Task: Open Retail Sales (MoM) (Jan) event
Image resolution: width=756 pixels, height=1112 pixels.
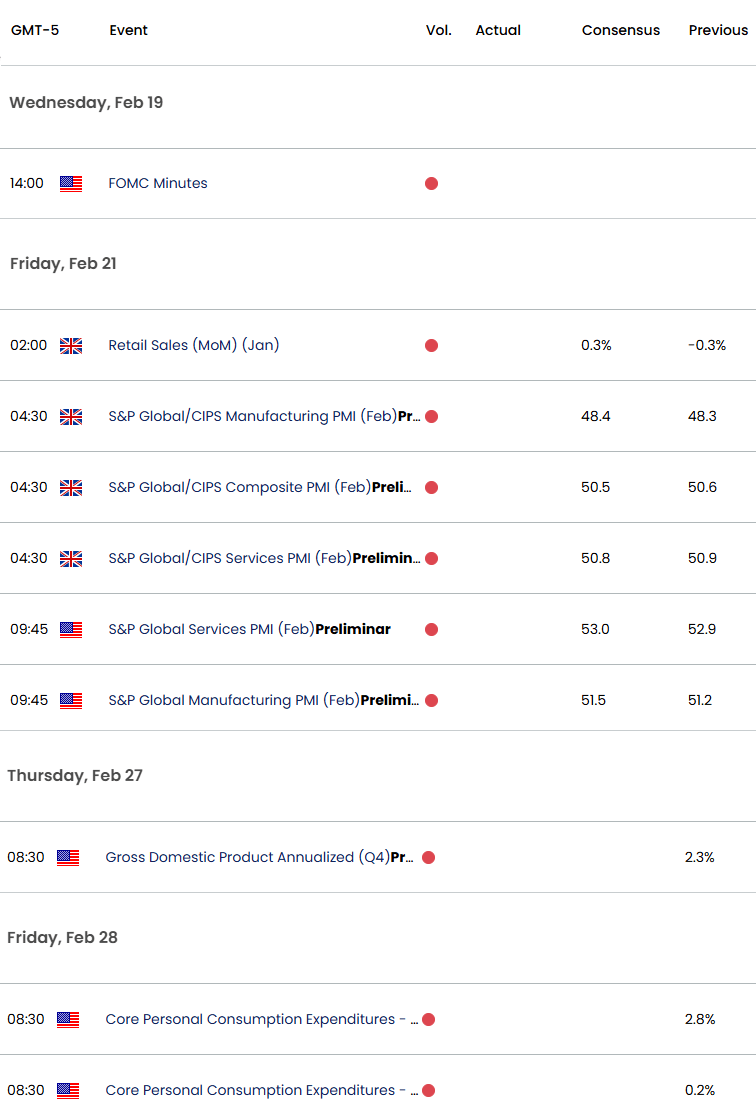Action: point(194,345)
